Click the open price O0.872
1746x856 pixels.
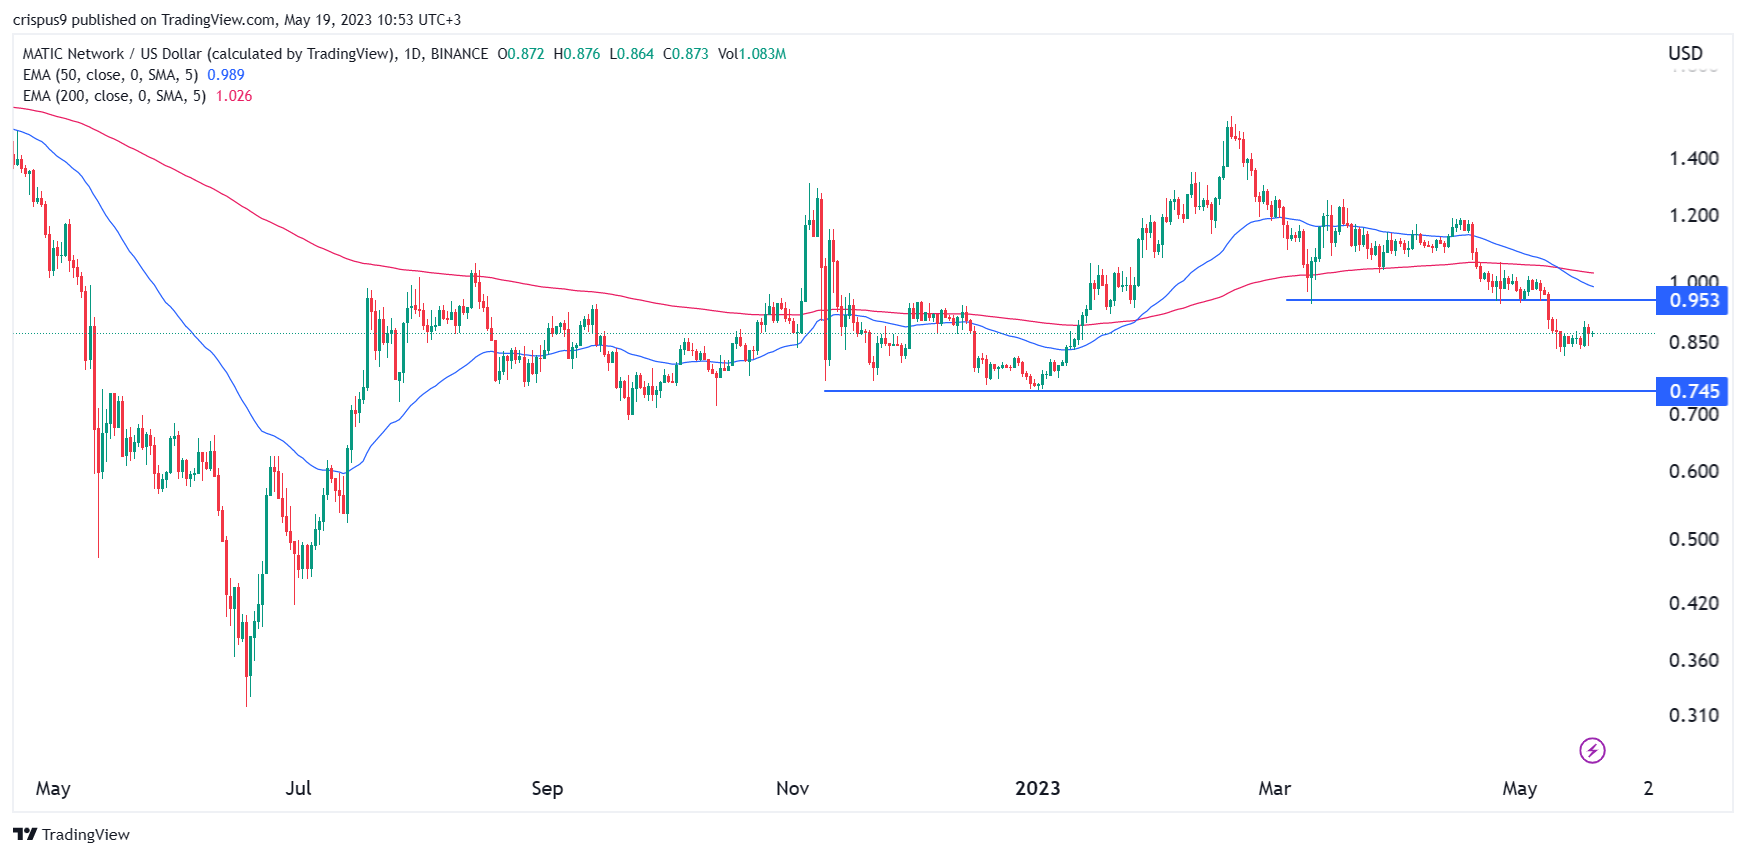tap(521, 54)
